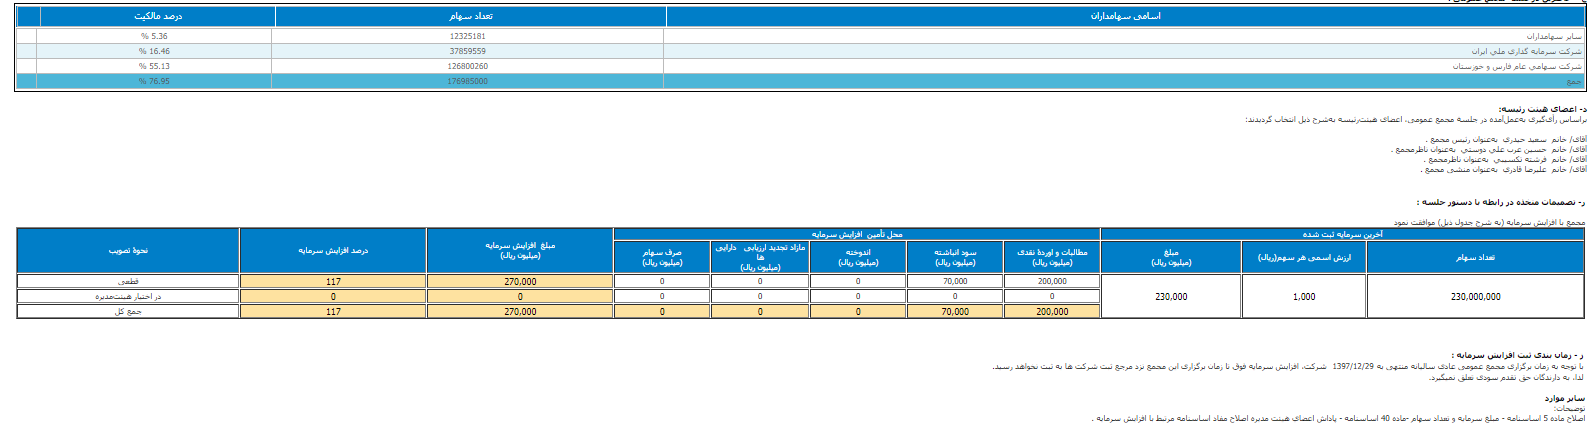Click share count cell 126800260
Image resolution: width=1593 pixels, height=433 pixels.
468,66
